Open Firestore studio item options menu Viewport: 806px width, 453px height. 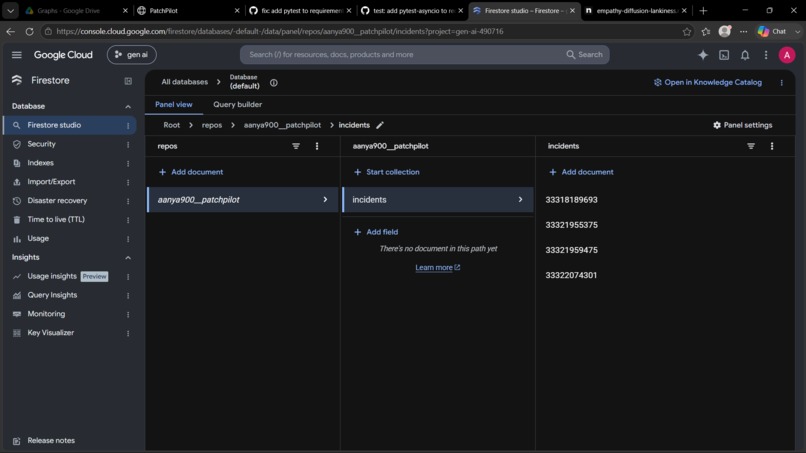click(128, 125)
